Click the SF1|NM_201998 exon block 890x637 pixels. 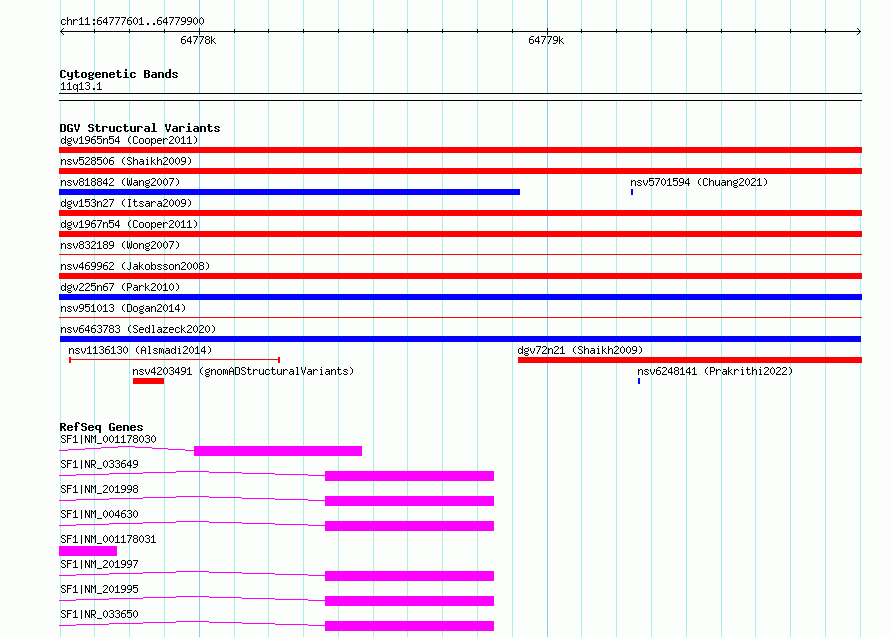409,501
